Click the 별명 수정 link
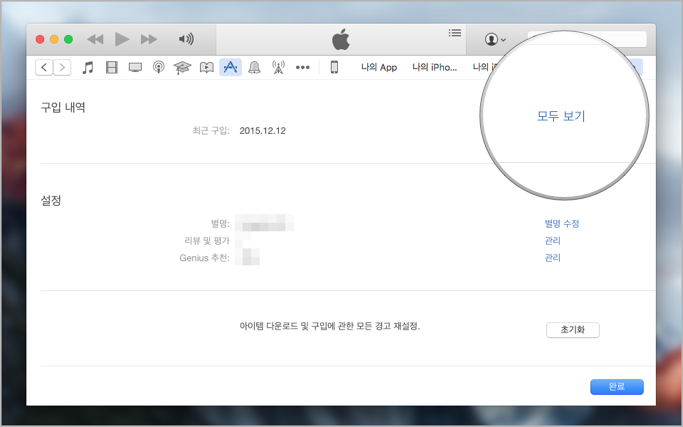Image resolution: width=683 pixels, height=427 pixels. pyautogui.click(x=561, y=224)
